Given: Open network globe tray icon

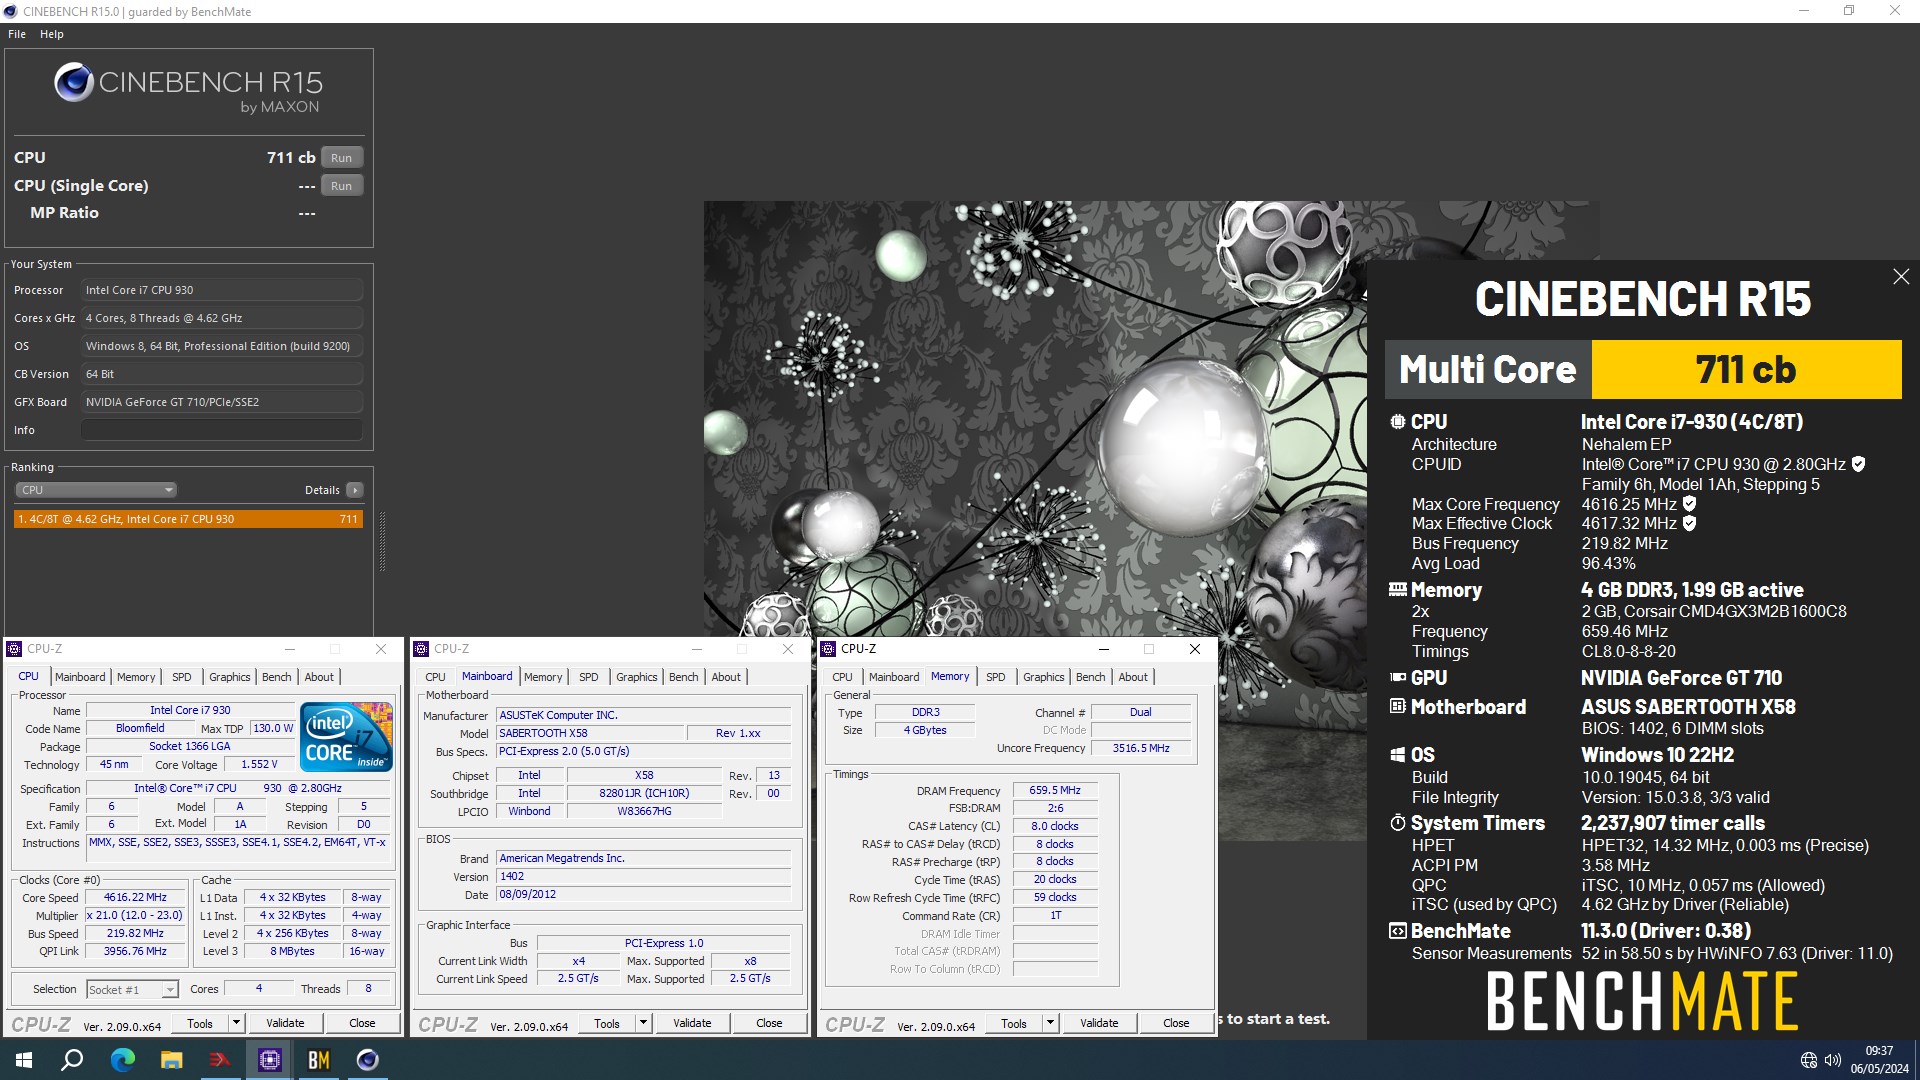Looking at the screenshot, I should pos(1808,1060).
